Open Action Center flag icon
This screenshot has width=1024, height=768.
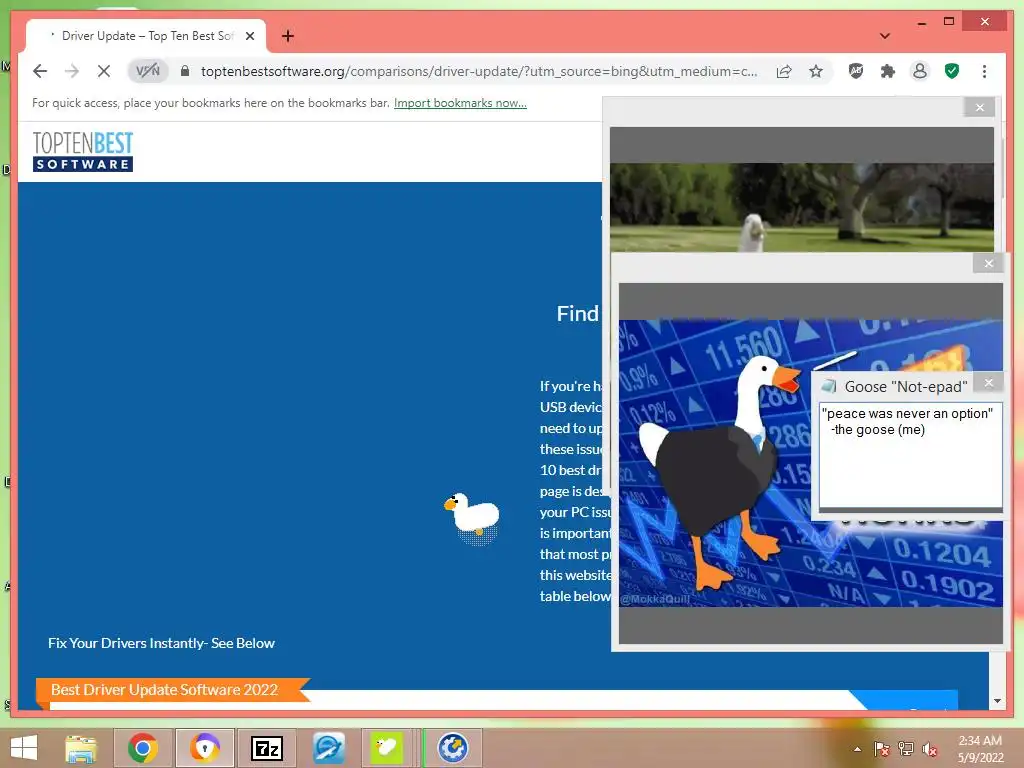(882, 749)
